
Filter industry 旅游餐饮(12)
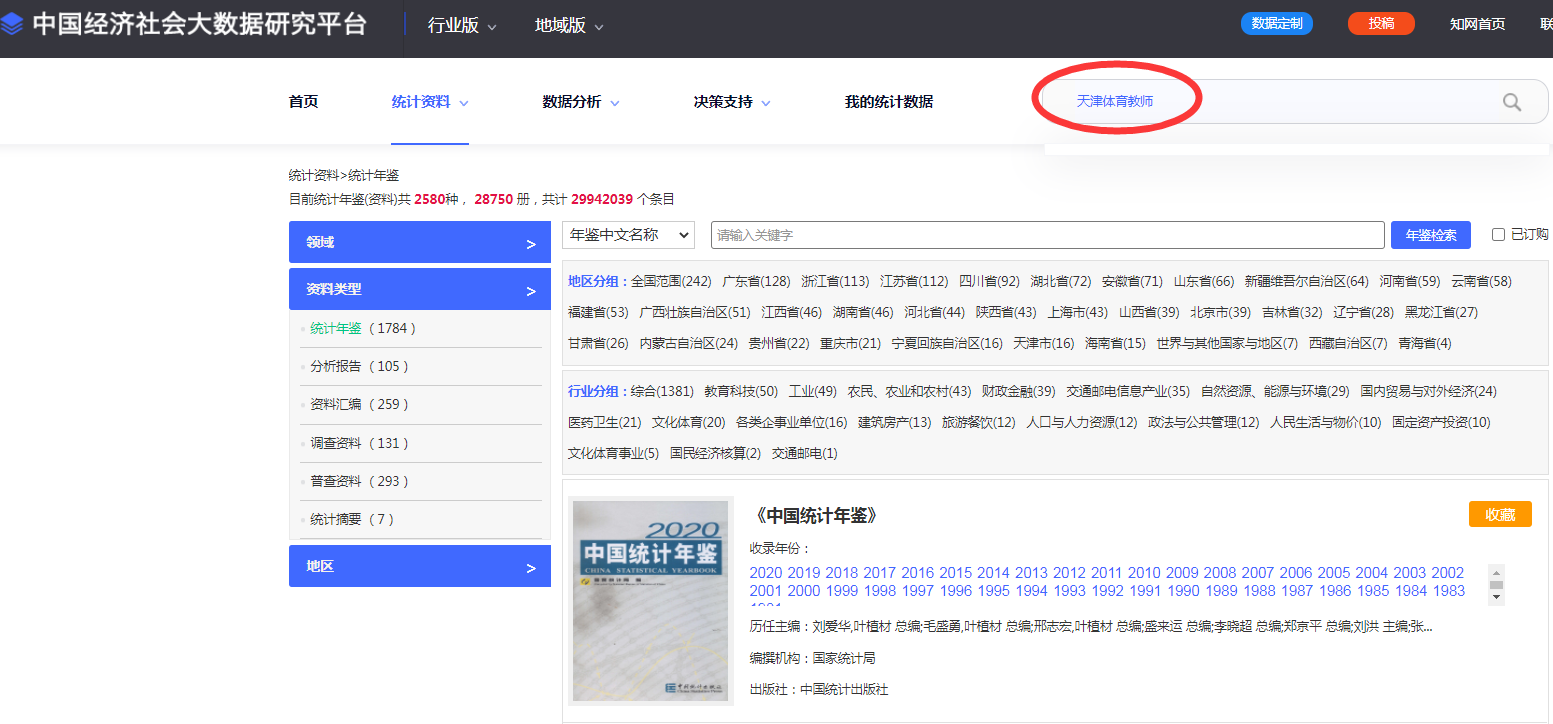point(979,422)
